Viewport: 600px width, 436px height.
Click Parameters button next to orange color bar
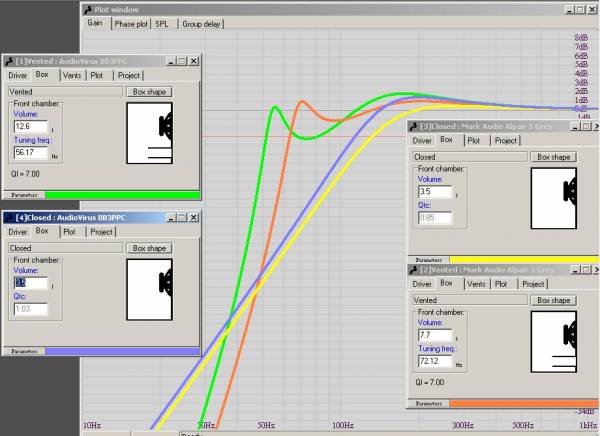pos(429,403)
